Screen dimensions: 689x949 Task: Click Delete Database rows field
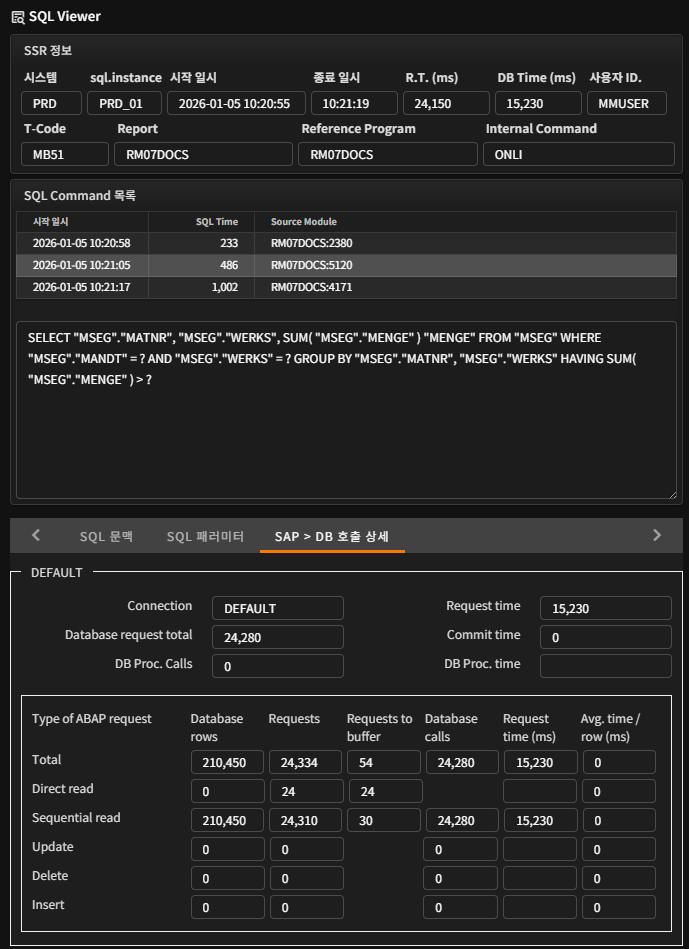(228, 878)
